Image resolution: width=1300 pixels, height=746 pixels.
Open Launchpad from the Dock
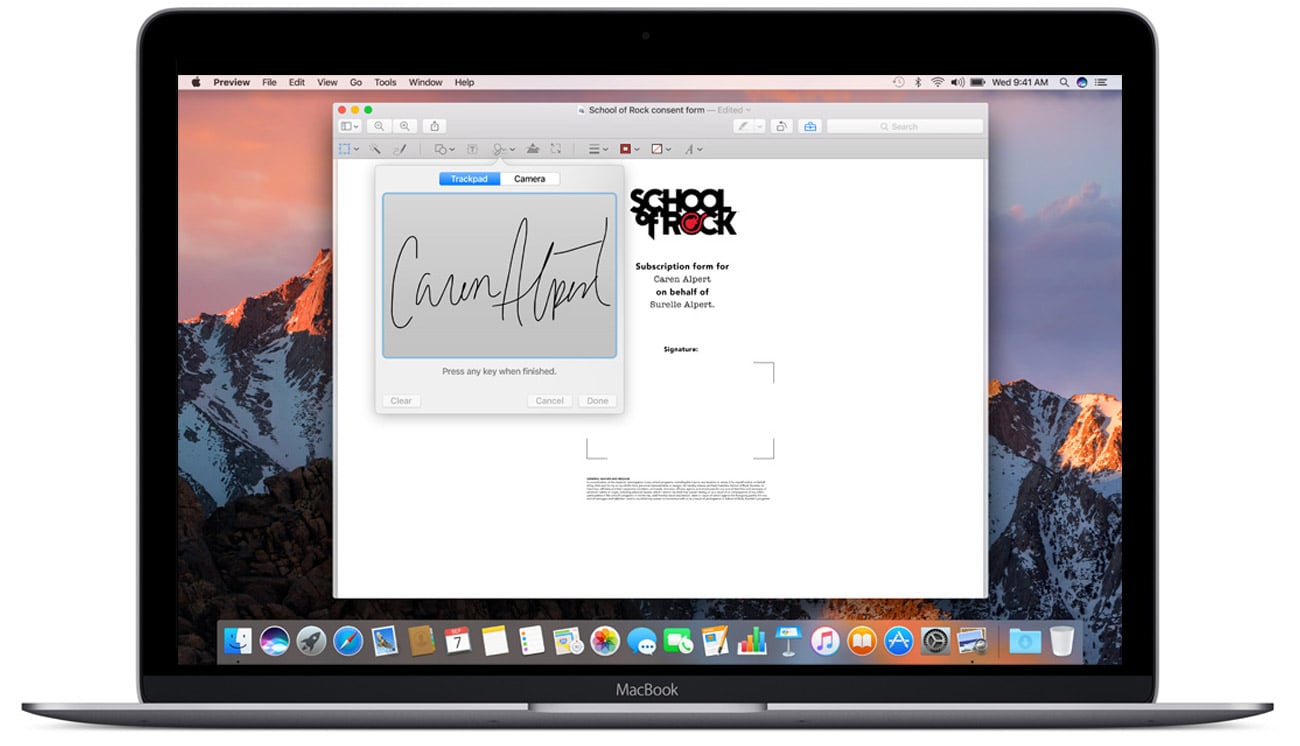[311, 641]
